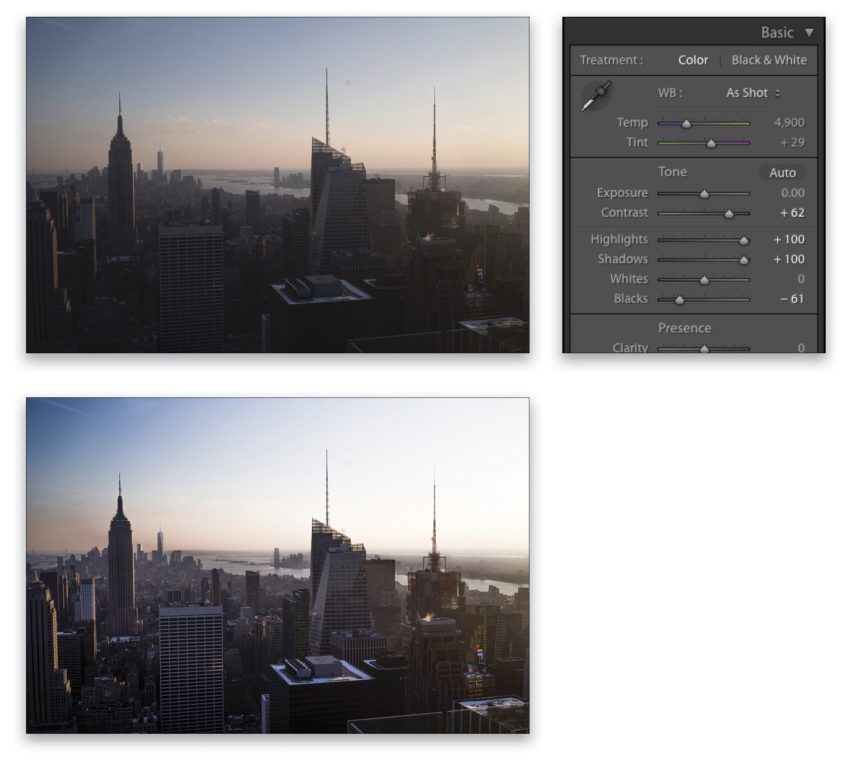Open the WB As Shot dropdown
This screenshot has width=843, height=768.
coord(752,92)
